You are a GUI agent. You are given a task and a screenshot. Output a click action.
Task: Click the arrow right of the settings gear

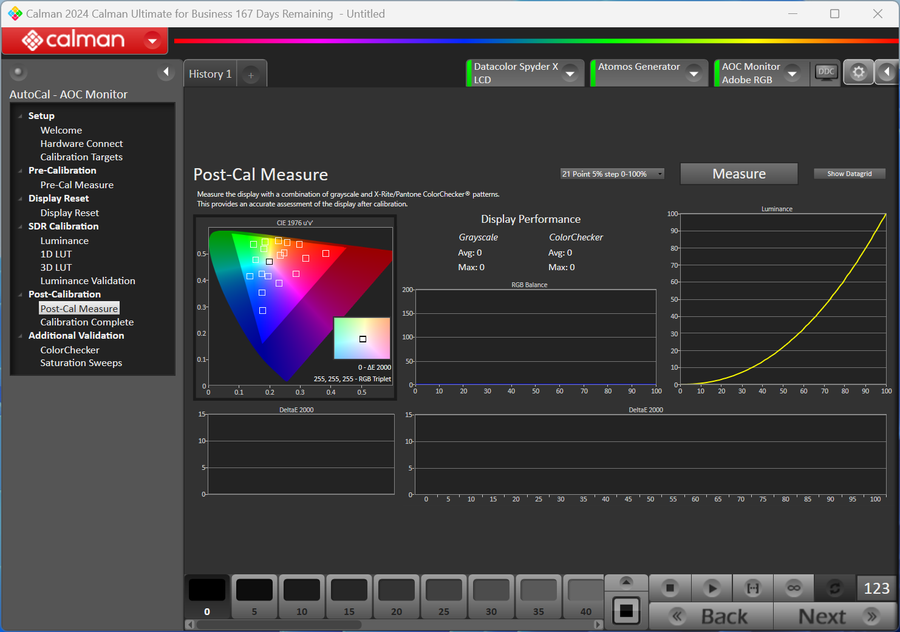(x=887, y=72)
